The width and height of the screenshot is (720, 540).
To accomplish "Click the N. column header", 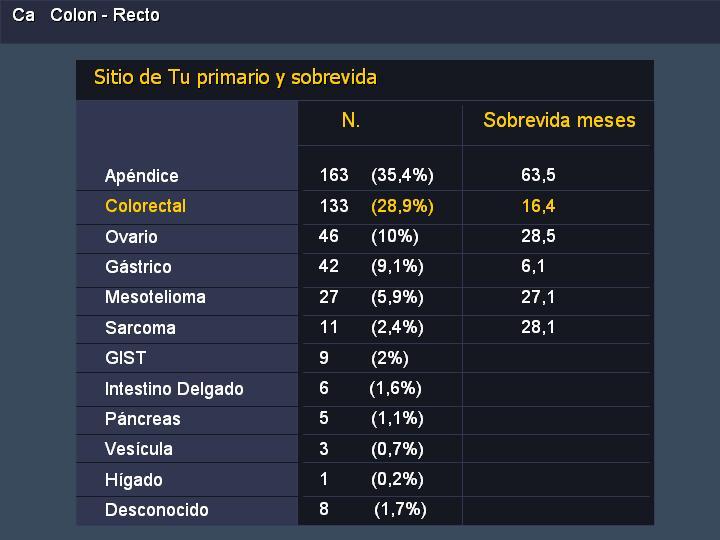I will point(351,120).
